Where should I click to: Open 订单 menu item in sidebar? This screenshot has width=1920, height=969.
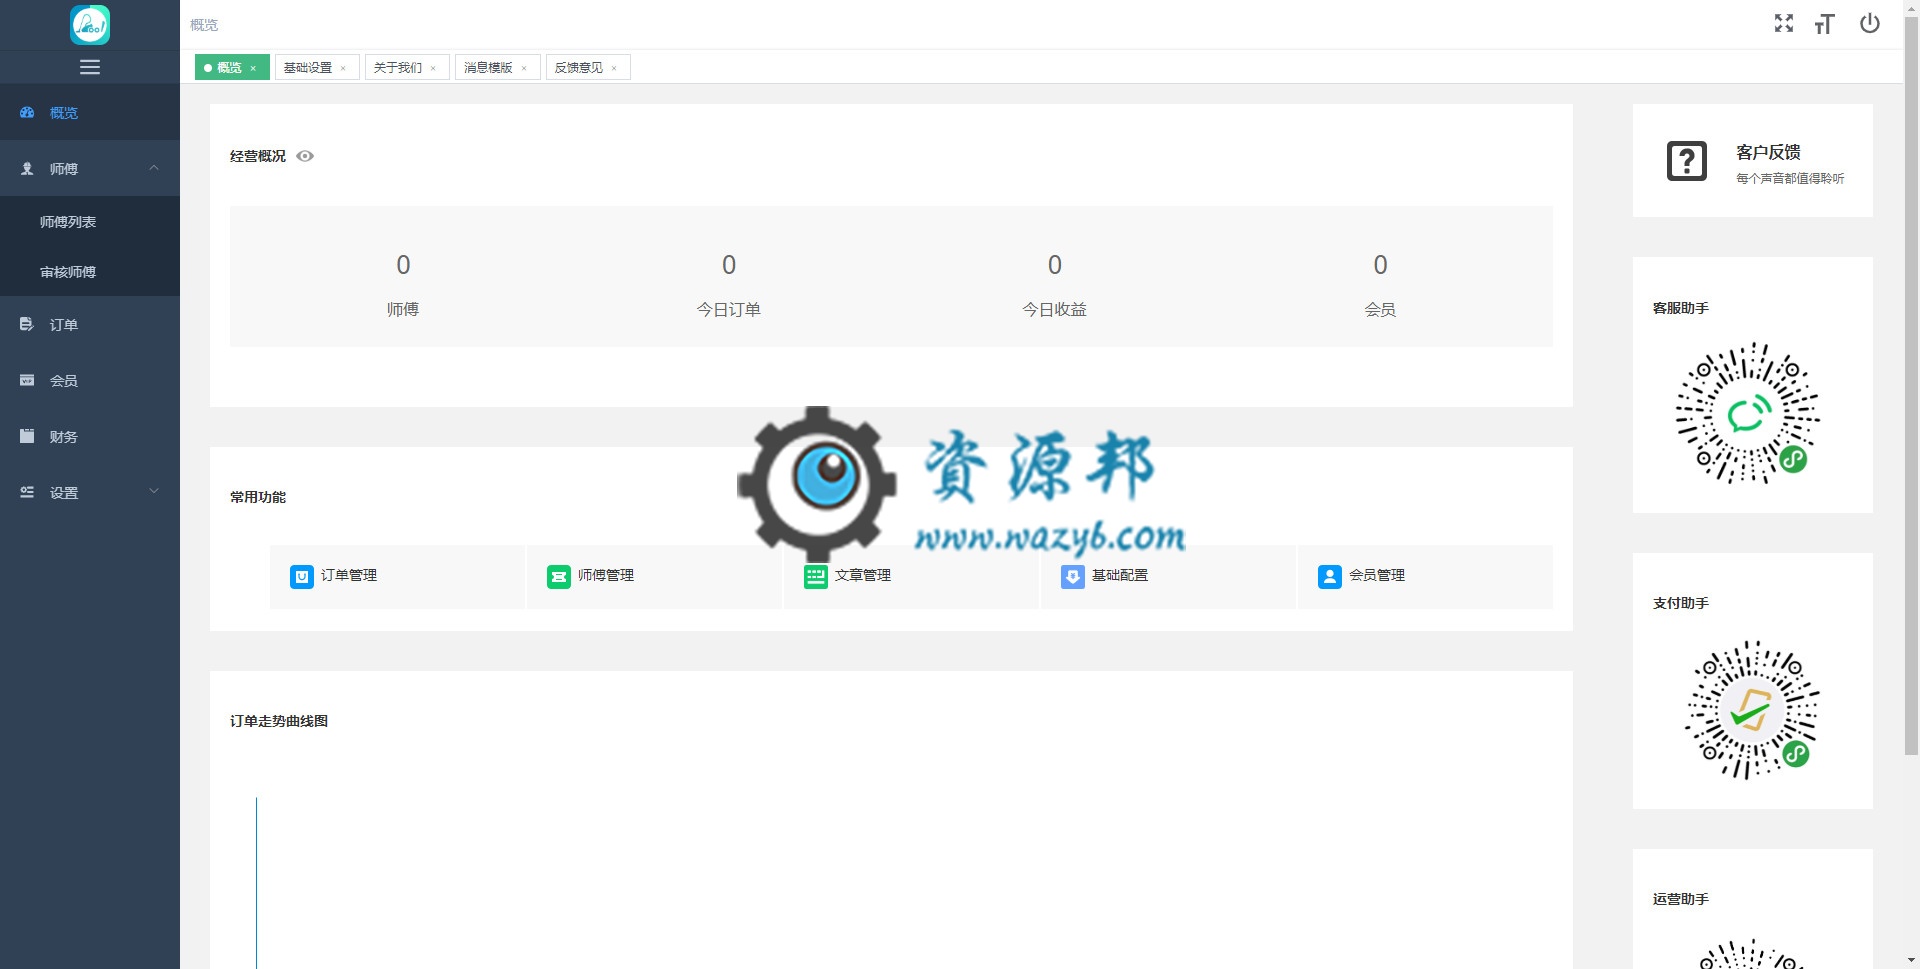90,325
